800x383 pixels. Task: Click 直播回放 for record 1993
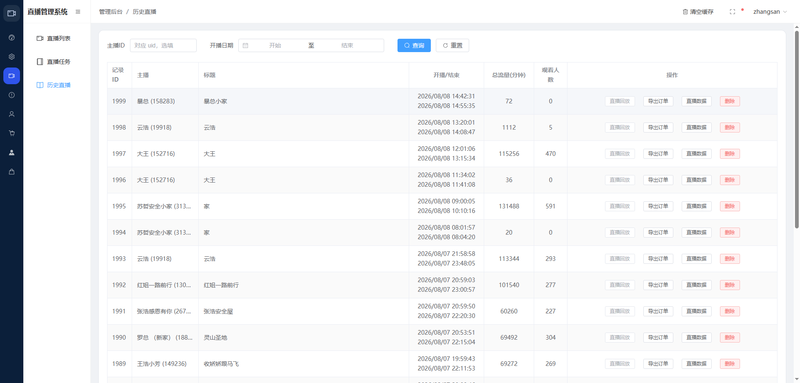tap(620, 259)
